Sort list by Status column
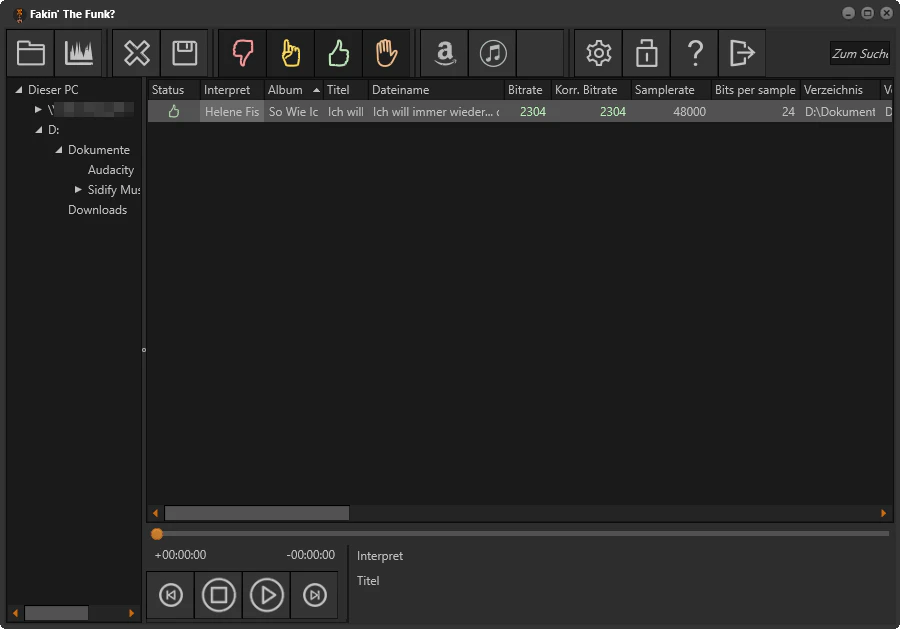Image resolution: width=900 pixels, height=629 pixels. click(x=174, y=90)
